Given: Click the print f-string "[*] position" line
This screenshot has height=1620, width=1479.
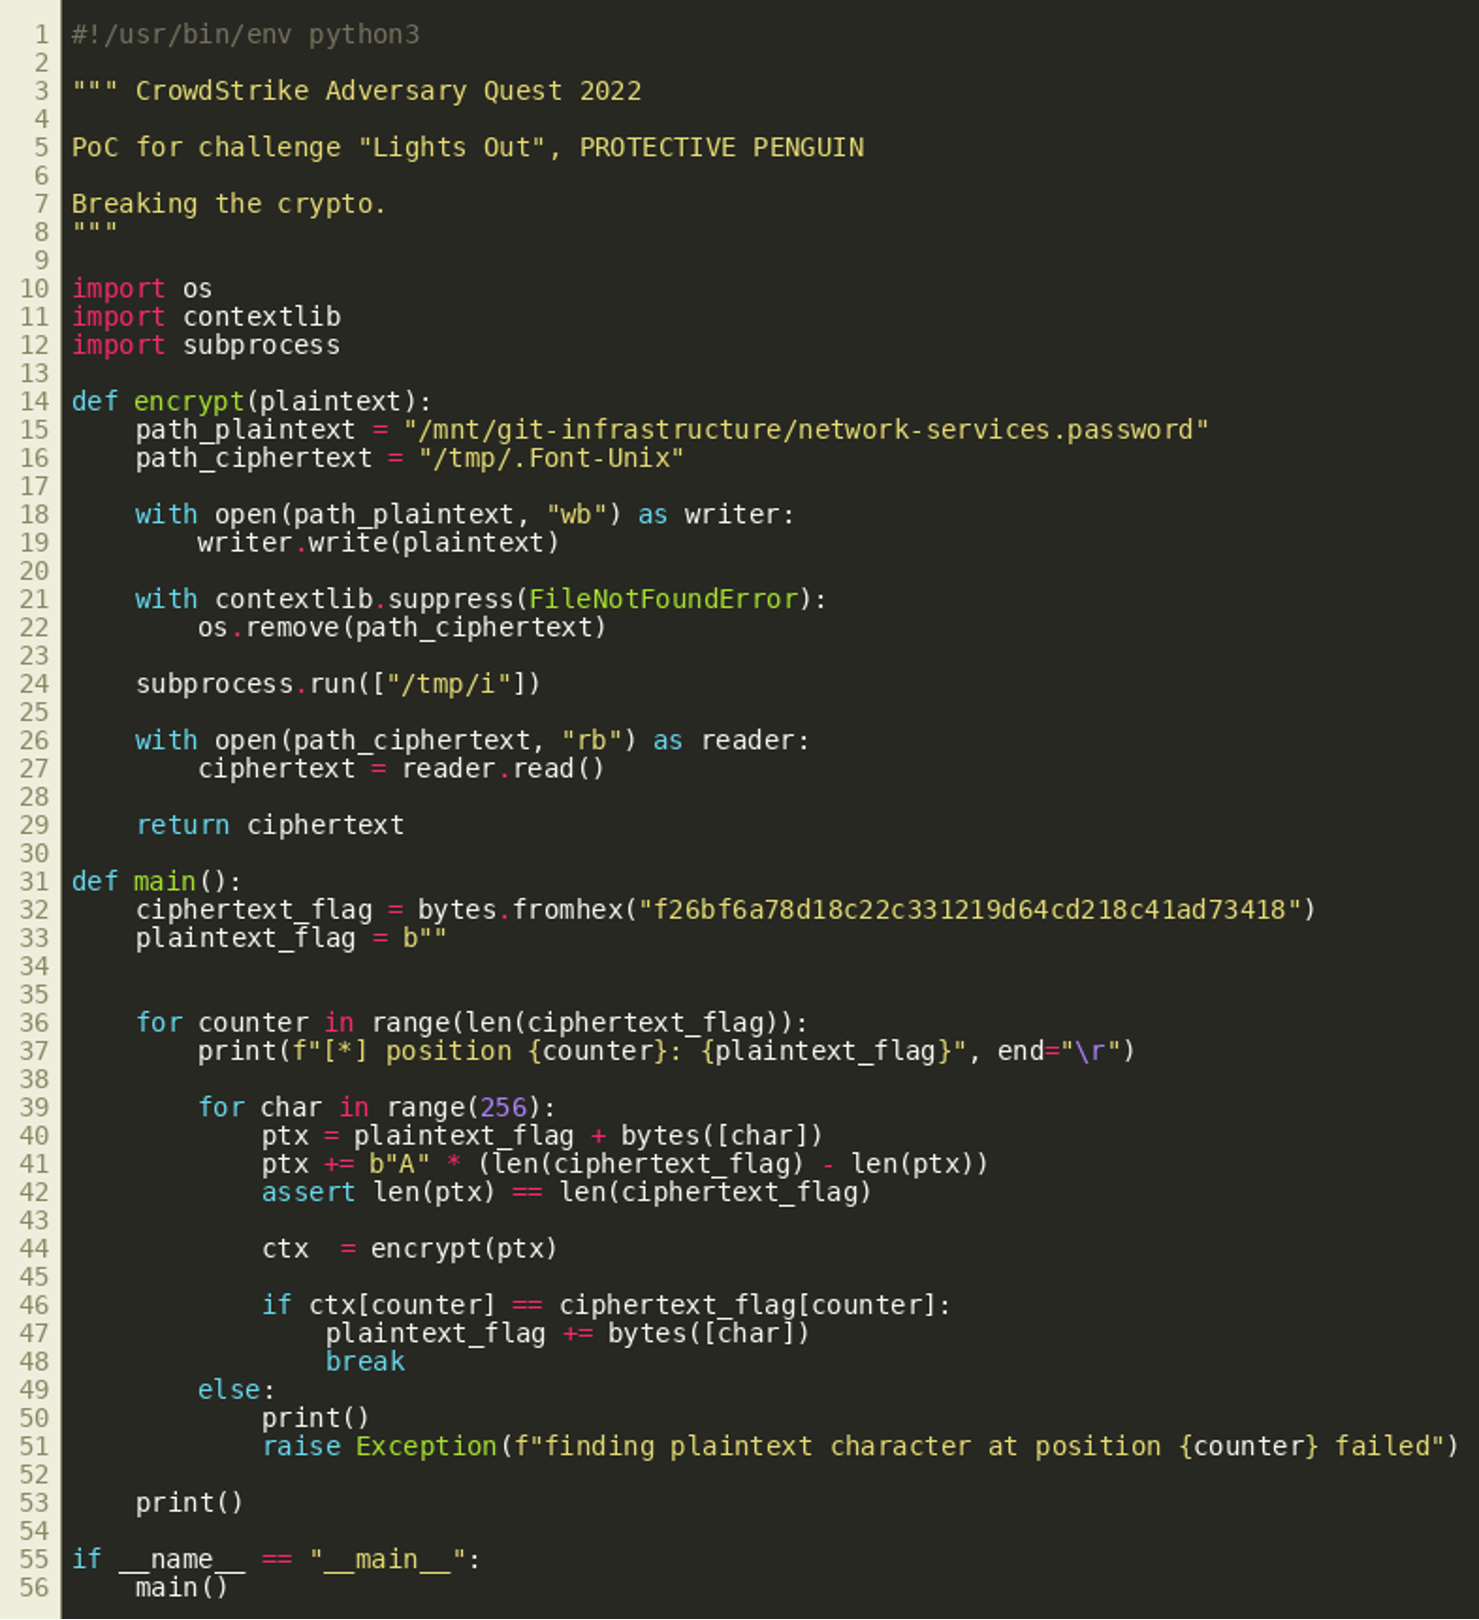Looking at the screenshot, I should click(x=666, y=1051).
